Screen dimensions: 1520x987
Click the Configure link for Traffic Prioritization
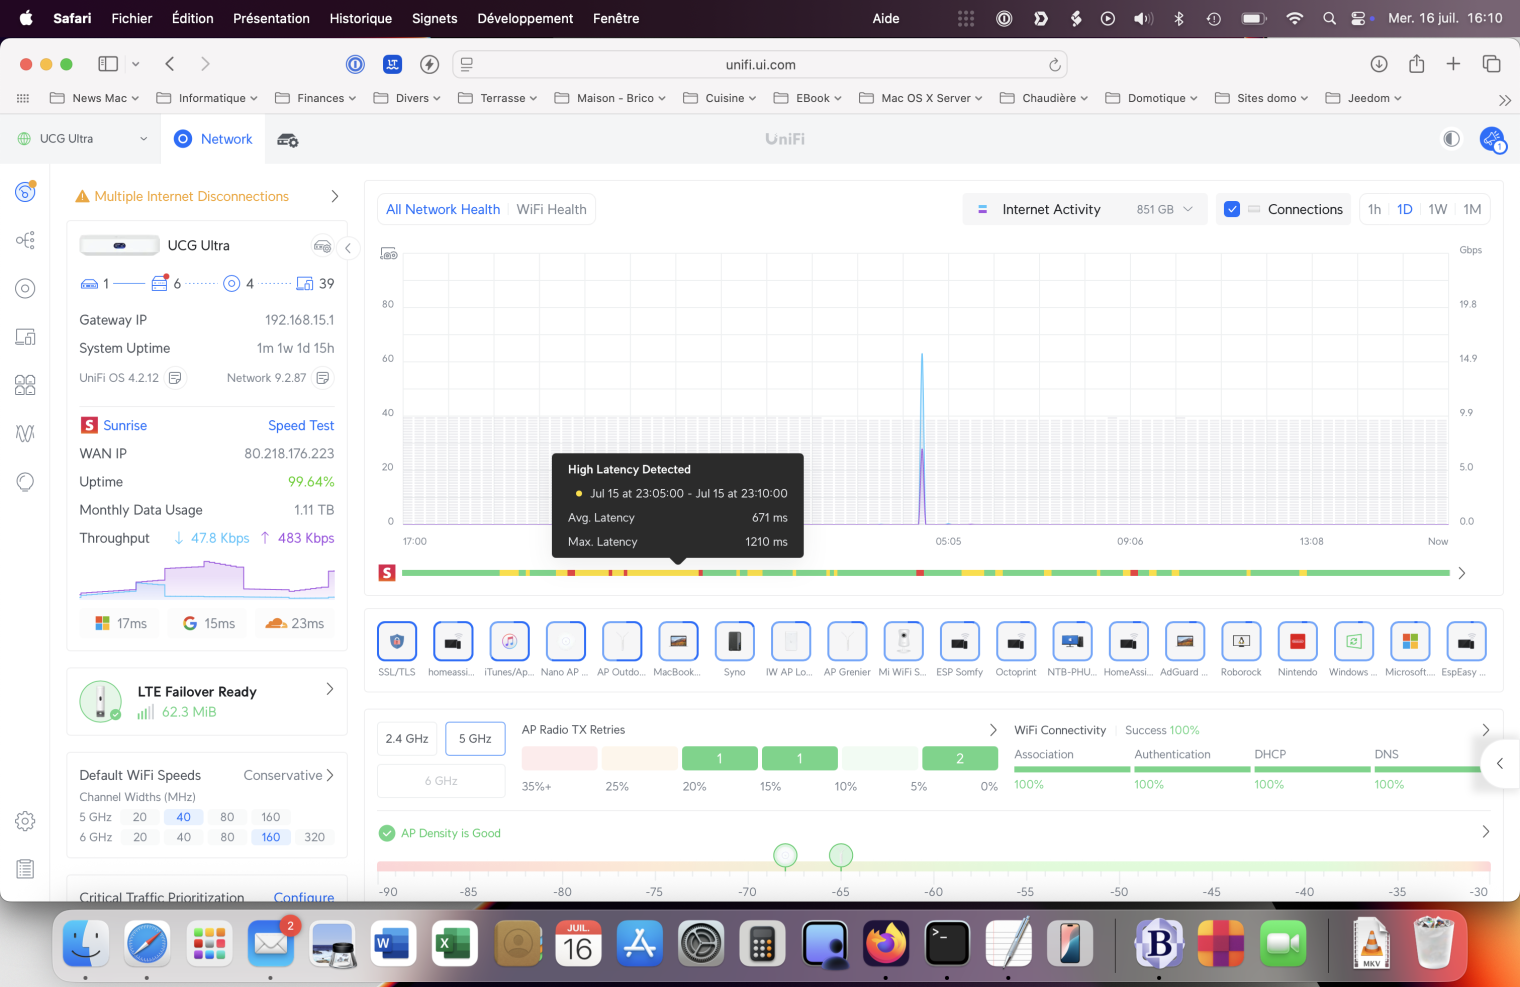304,897
